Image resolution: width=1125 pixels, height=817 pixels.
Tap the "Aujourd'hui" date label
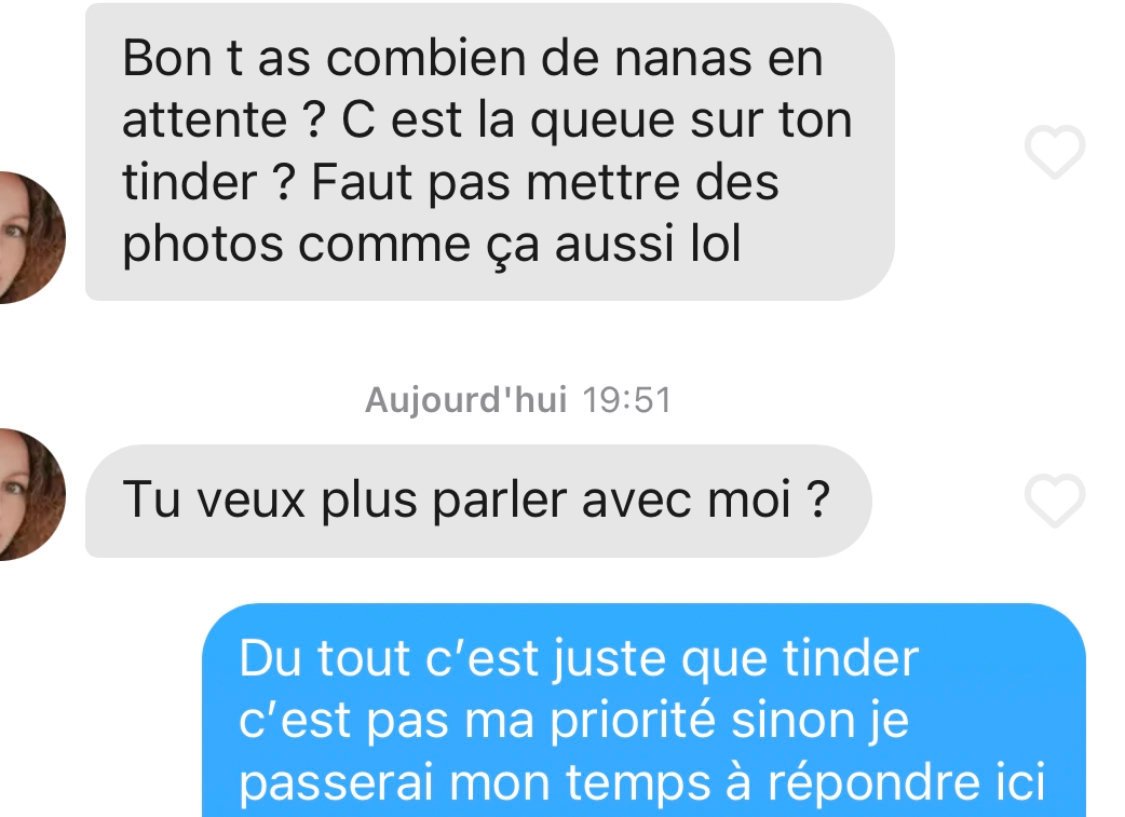pos(466,400)
